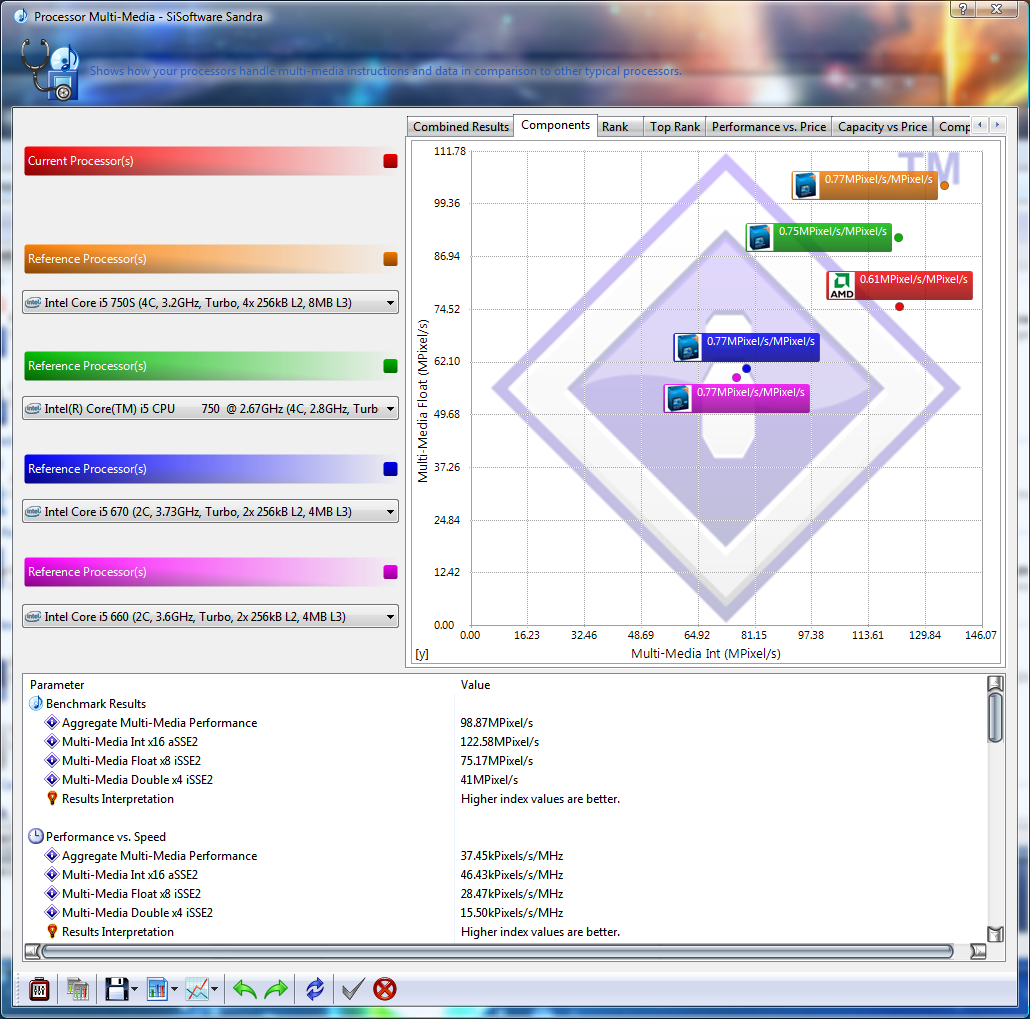Click the vertical scrollbar thumb in results list

(x=995, y=717)
